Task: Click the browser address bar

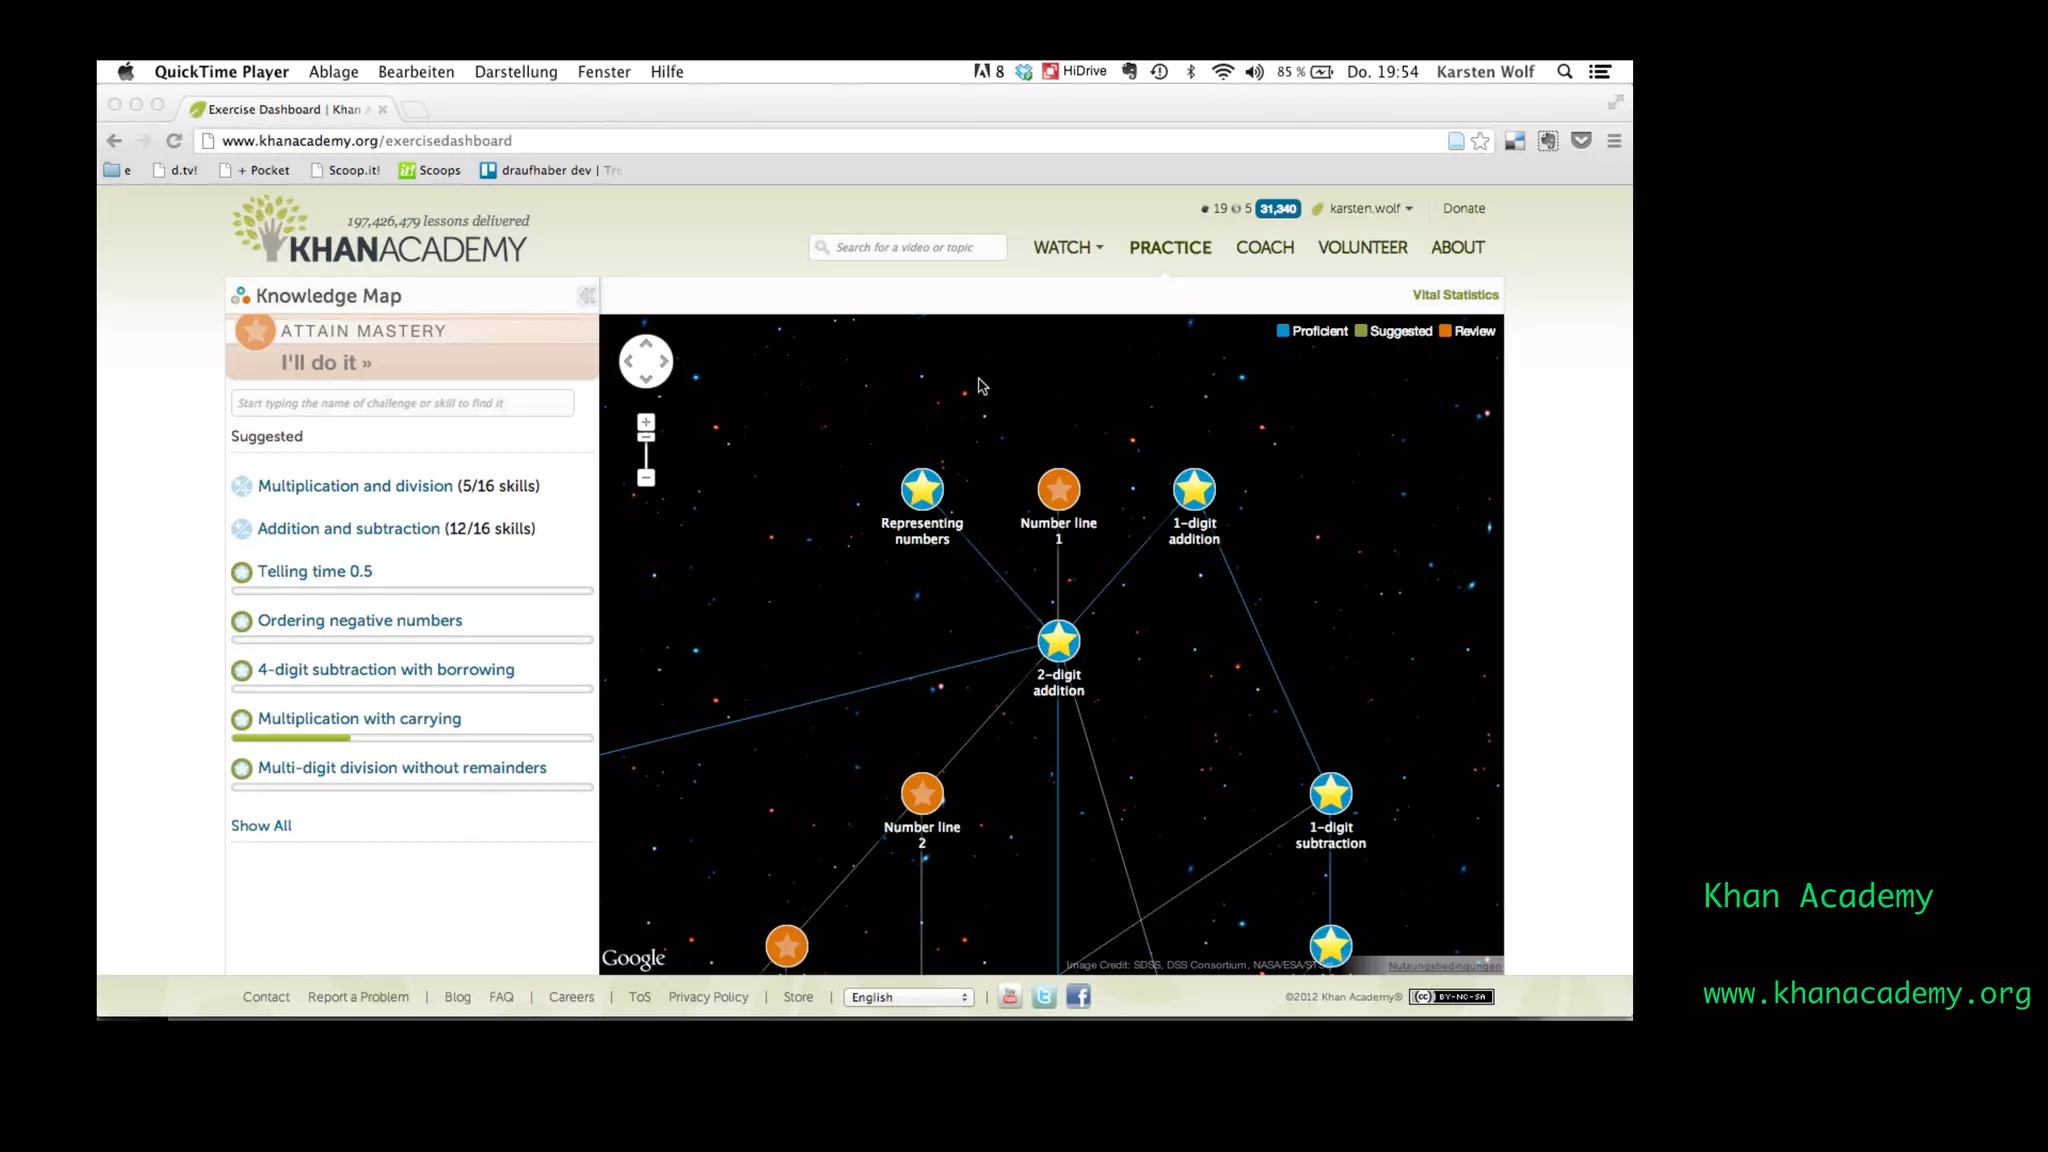Action: (x=820, y=141)
